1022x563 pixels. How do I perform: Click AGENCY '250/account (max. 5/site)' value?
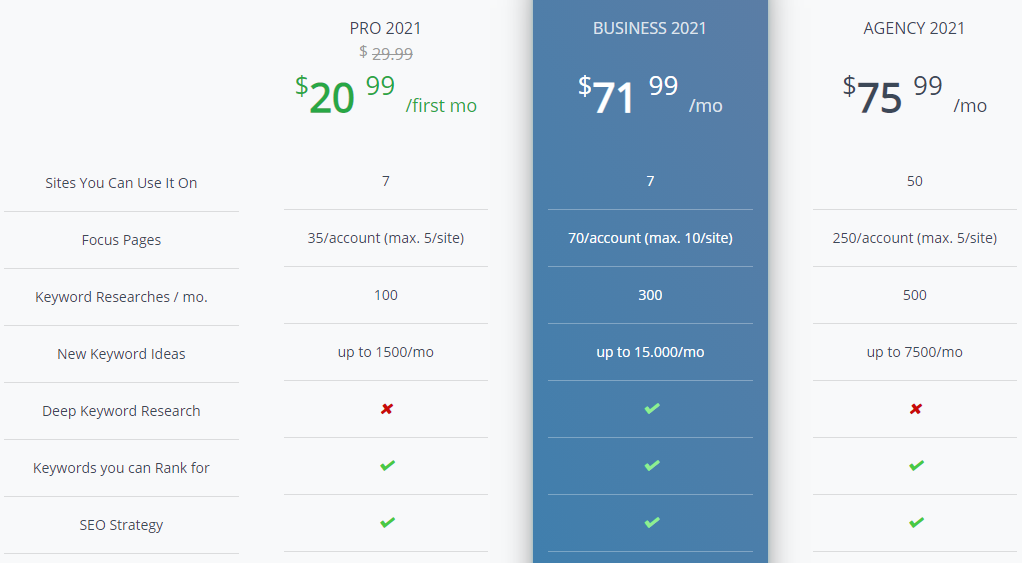[x=914, y=238]
